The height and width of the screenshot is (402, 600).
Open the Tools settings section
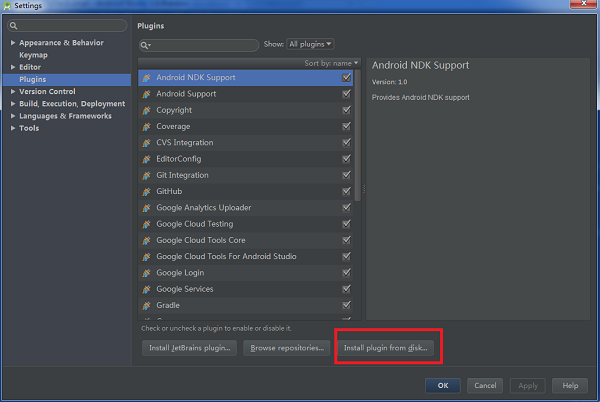click(x=29, y=128)
